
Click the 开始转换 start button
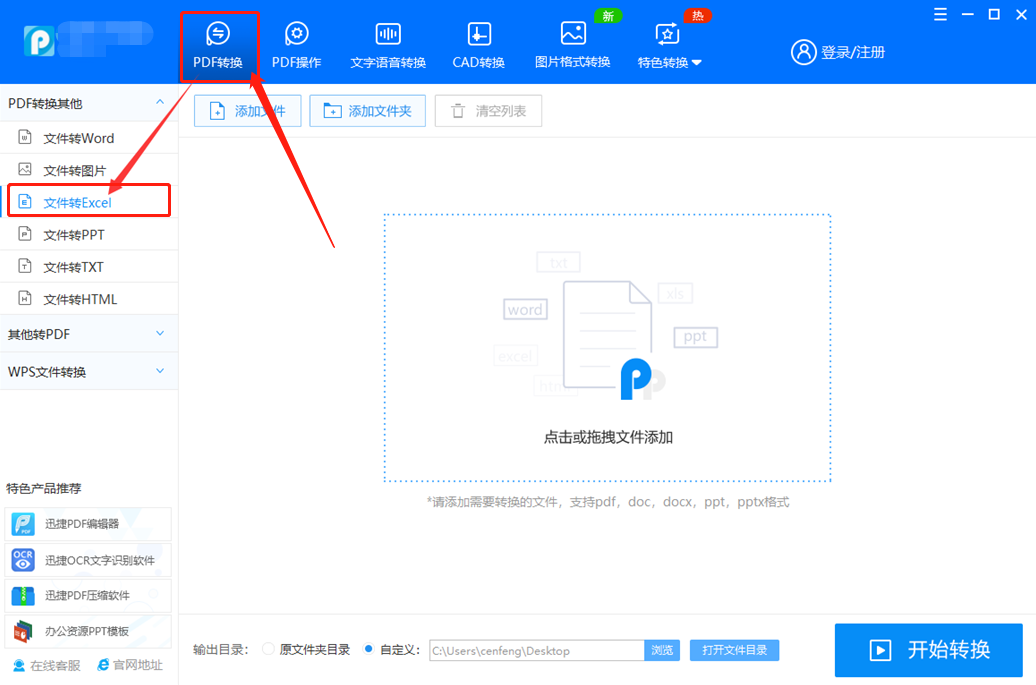[928, 650]
